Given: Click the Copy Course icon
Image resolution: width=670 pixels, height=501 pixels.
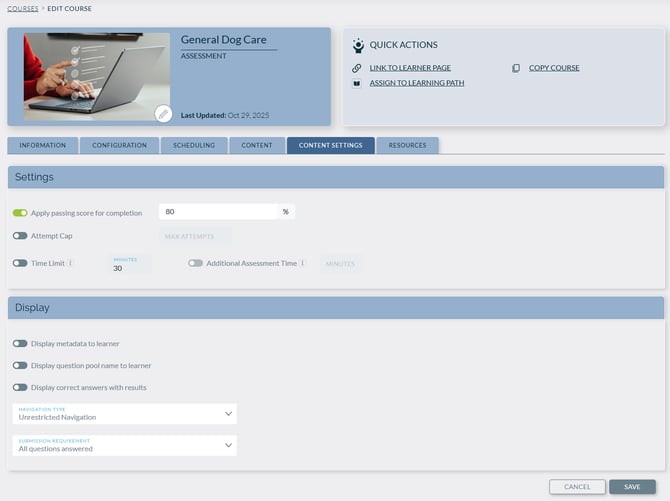Looking at the screenshot, I should [516, 68].
